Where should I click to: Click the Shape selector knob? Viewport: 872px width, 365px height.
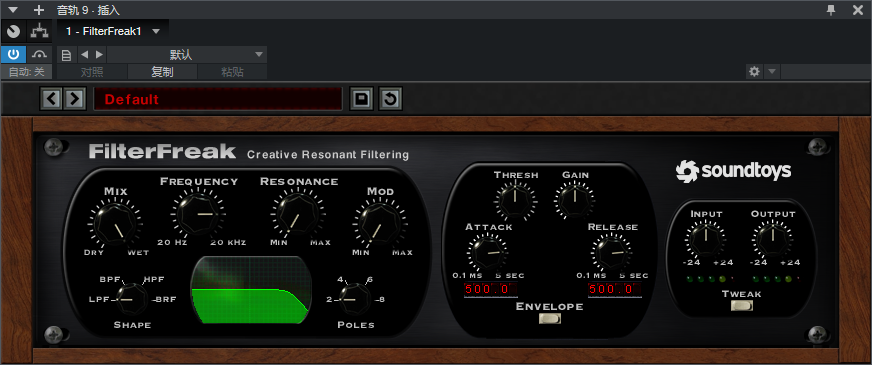click(132, 299)
